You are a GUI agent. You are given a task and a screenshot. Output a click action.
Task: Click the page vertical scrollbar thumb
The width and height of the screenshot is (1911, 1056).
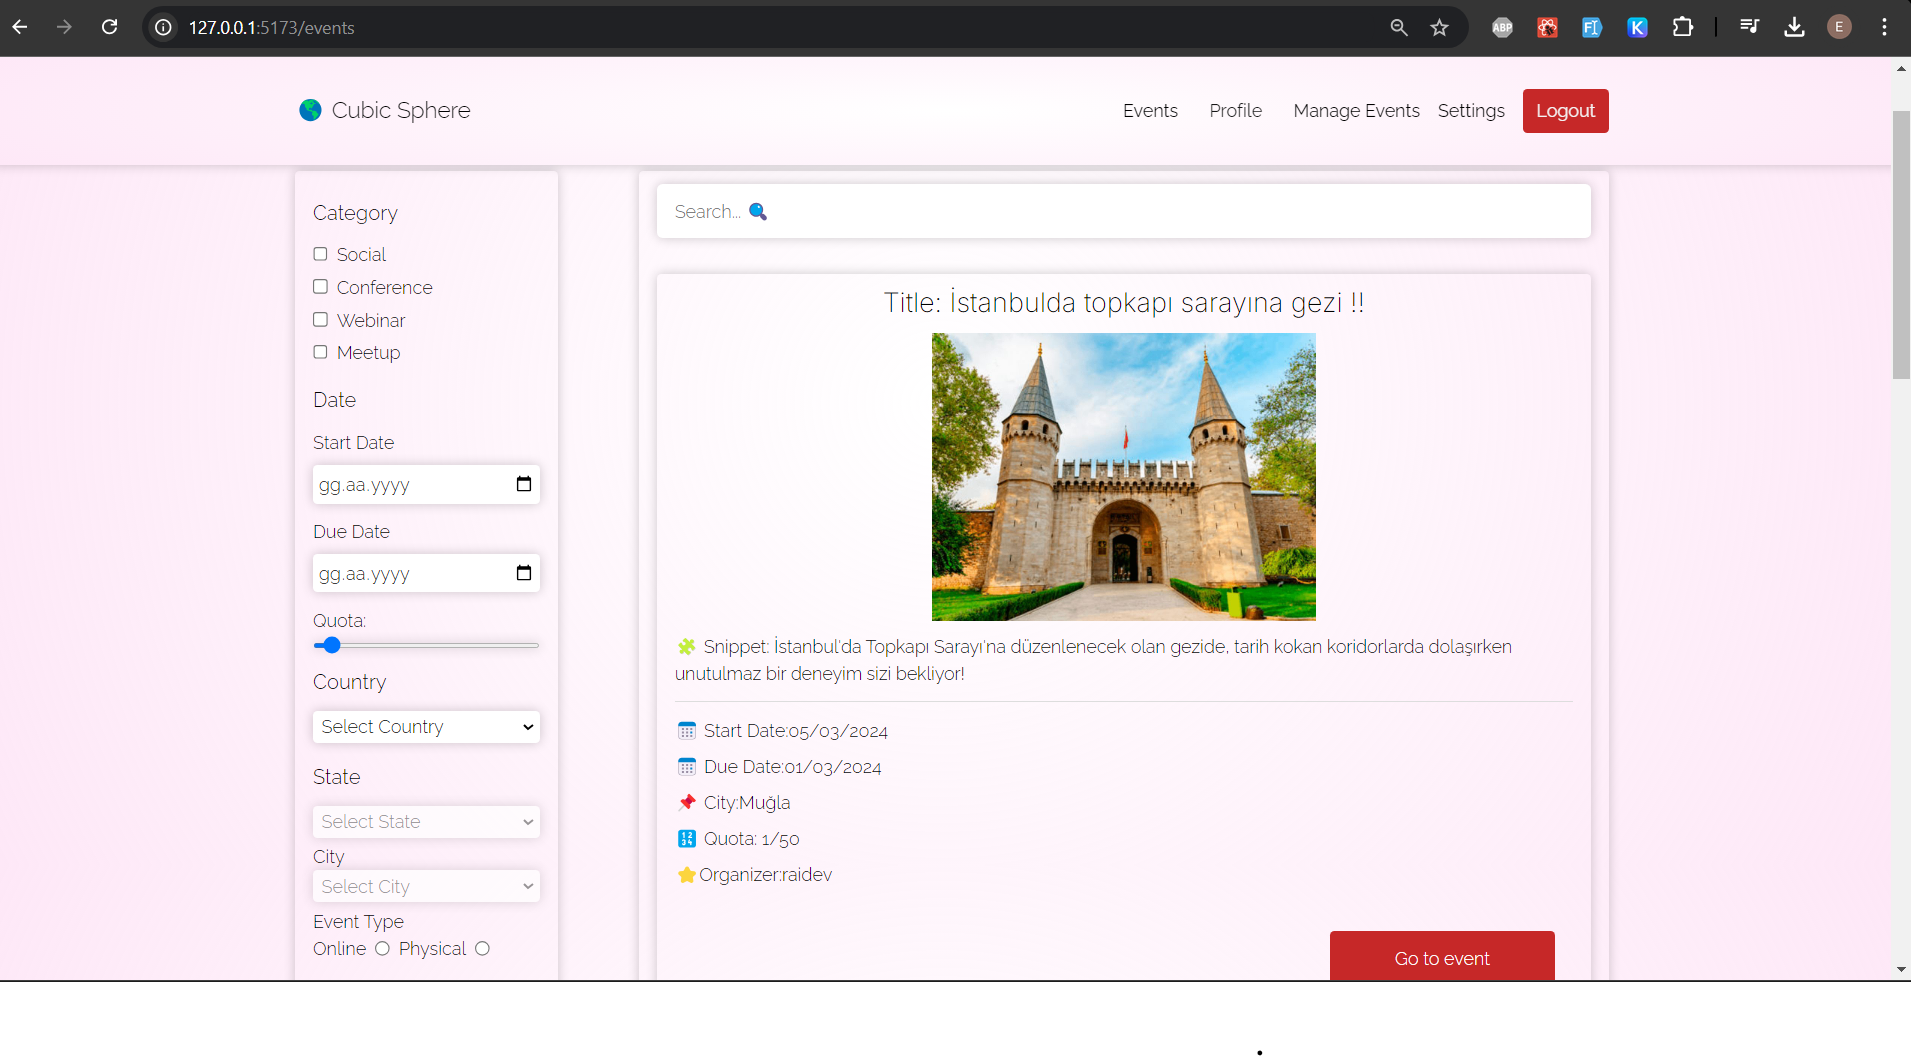tap(1901, 245)
